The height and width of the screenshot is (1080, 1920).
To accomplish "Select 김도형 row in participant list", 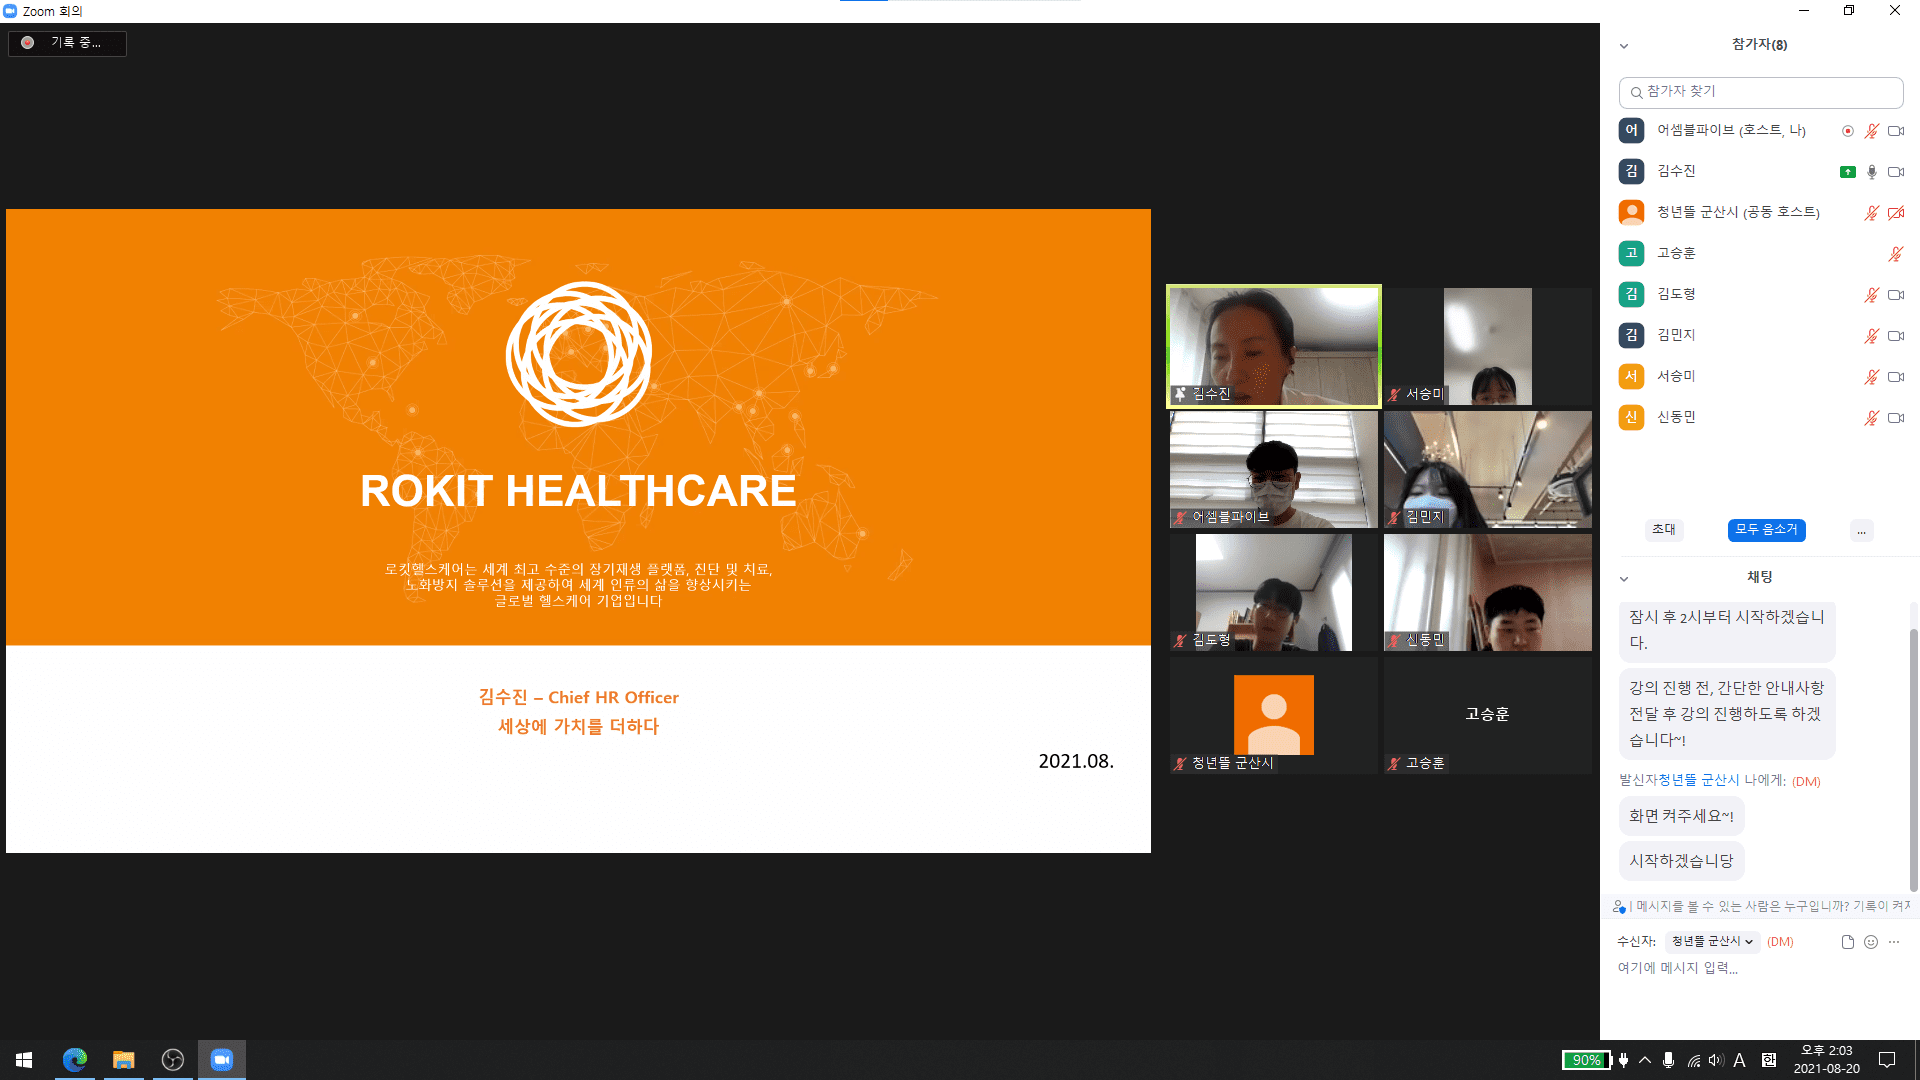I will point(1760,294).
